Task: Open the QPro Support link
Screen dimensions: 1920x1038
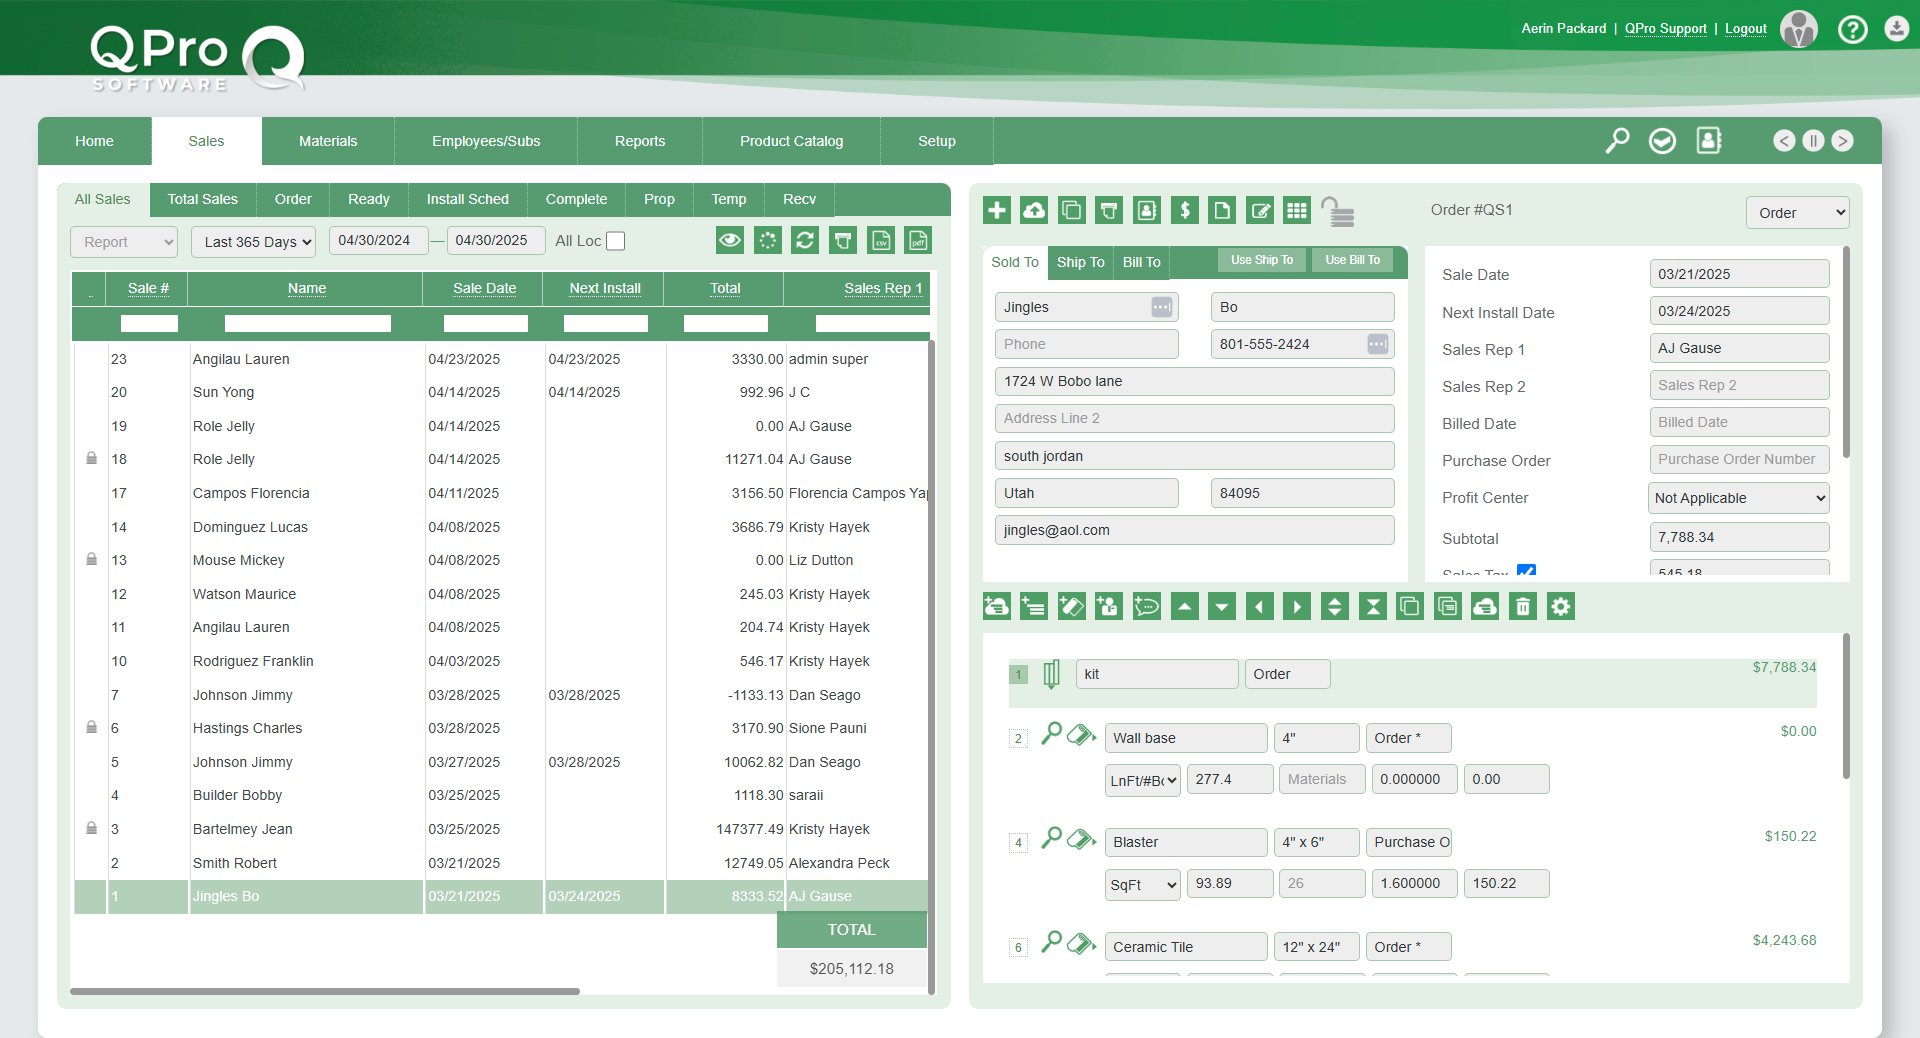Action: tap(1665, 29)
